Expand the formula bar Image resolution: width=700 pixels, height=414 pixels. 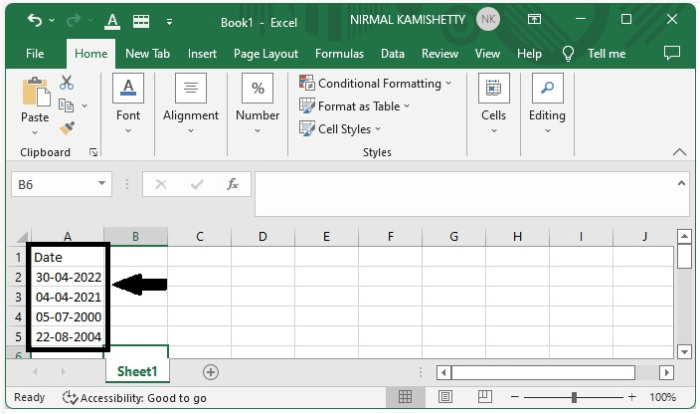(x=681, y=183)
